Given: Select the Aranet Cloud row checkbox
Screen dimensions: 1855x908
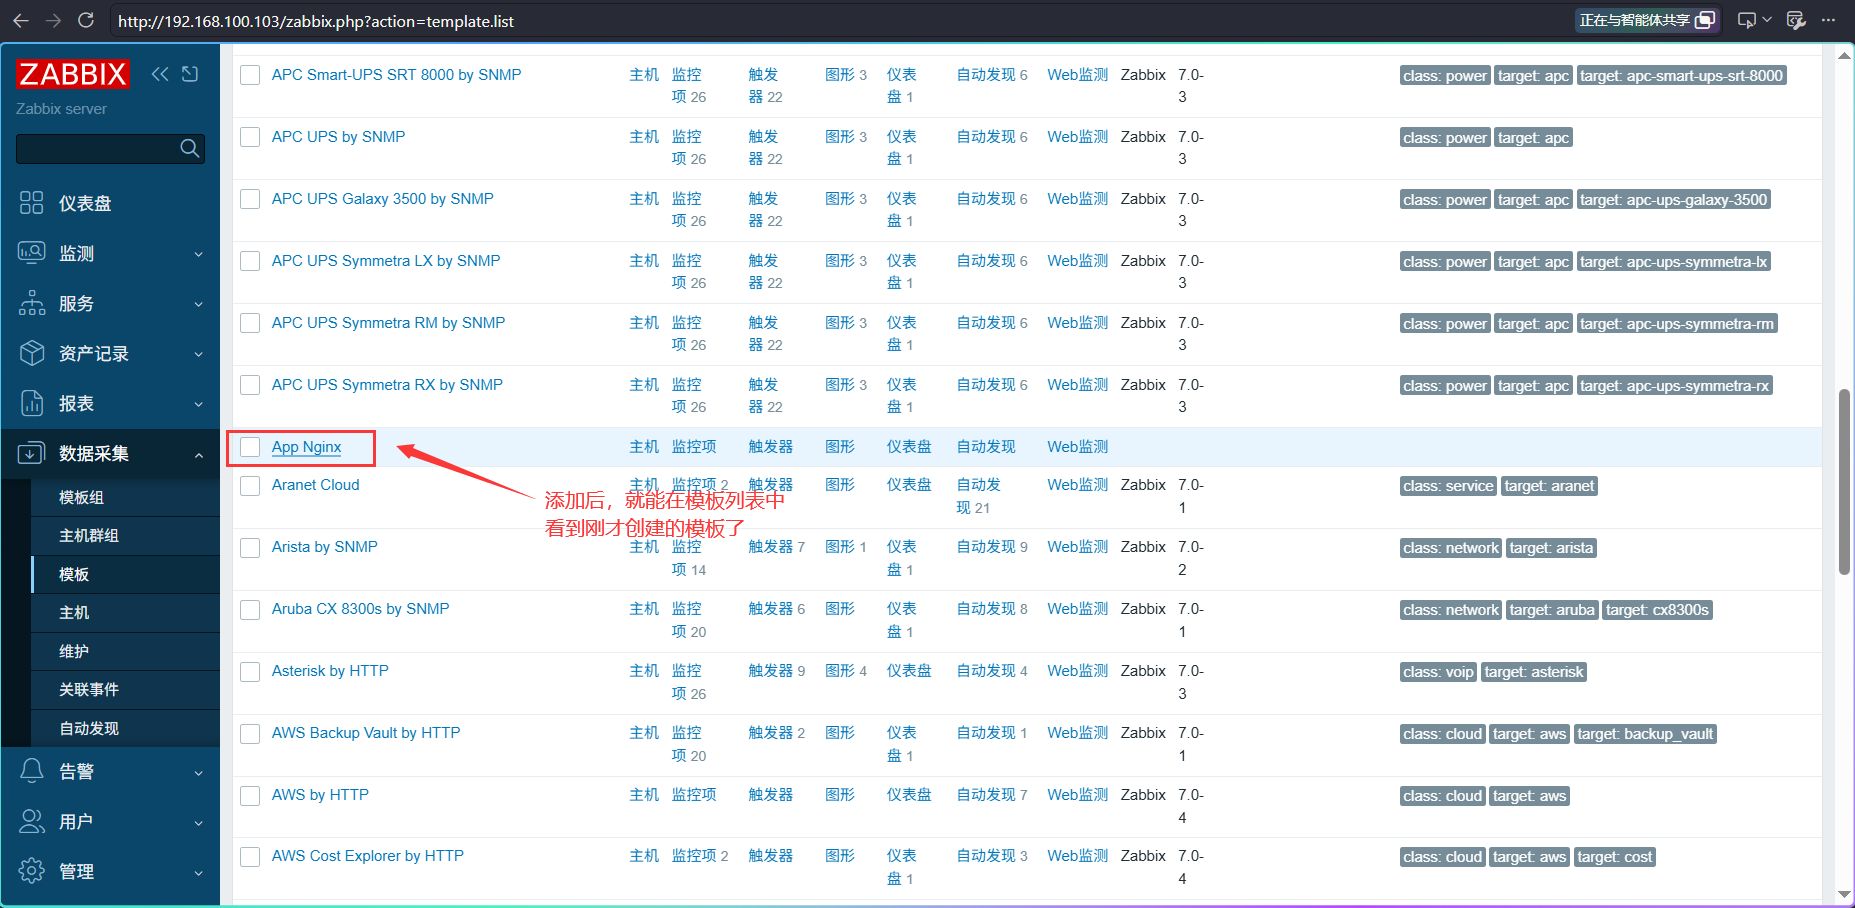Looking at the screenshot, I should tap(250, 485).
